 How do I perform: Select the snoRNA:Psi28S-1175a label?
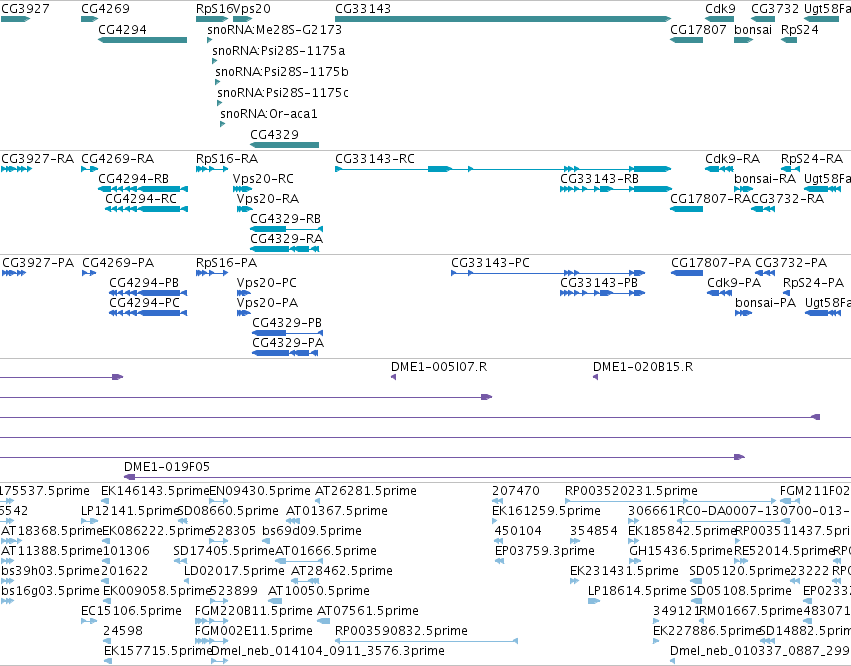point(279,51)
